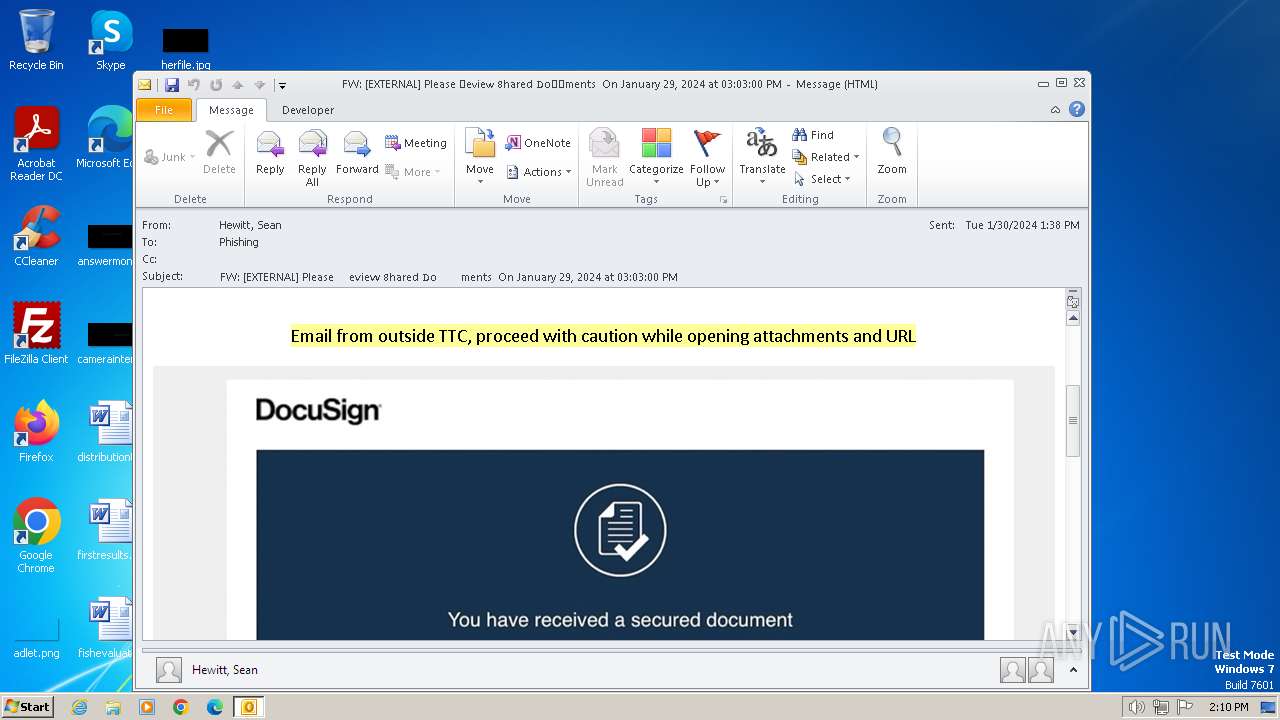
Task: Click the DocuSign logo in email
Action: pyautogui.click(x=318, y=411)
